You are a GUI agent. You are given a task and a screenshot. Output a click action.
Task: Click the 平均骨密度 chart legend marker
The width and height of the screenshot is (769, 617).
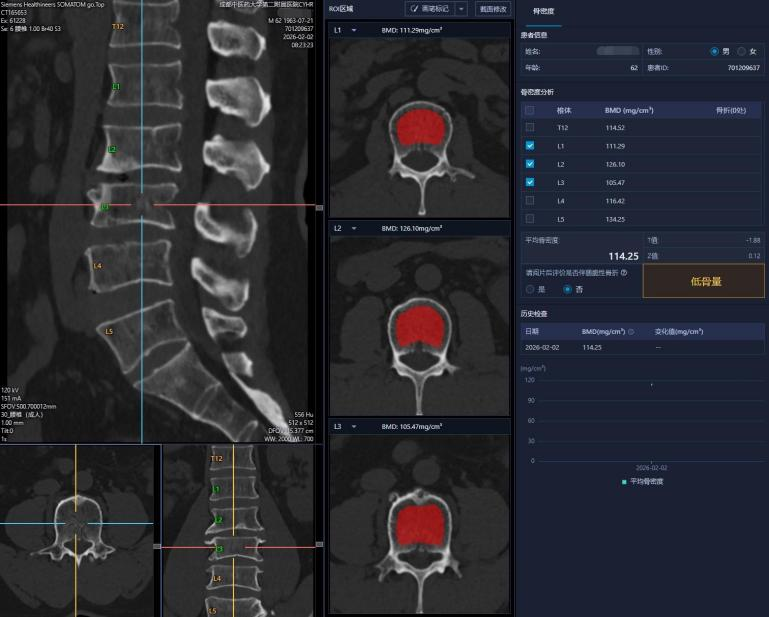[x=624, y=481]
